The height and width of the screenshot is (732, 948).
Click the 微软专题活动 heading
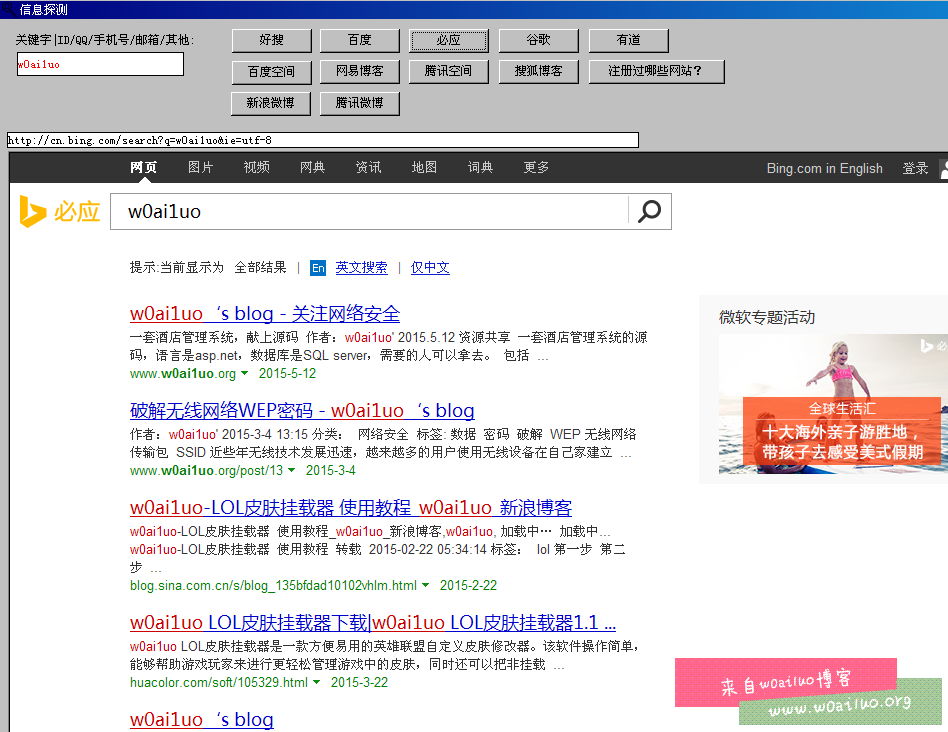point(767,317)
